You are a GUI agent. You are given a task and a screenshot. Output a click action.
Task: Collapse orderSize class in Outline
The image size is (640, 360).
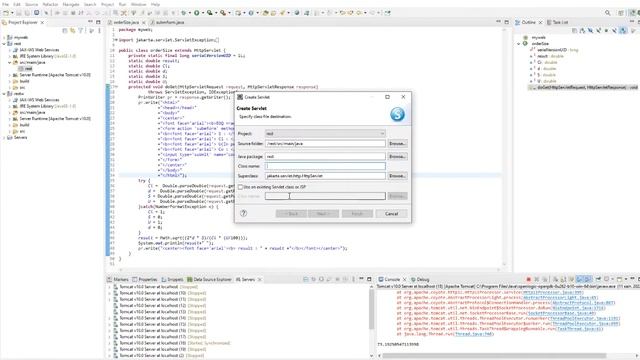519,44
